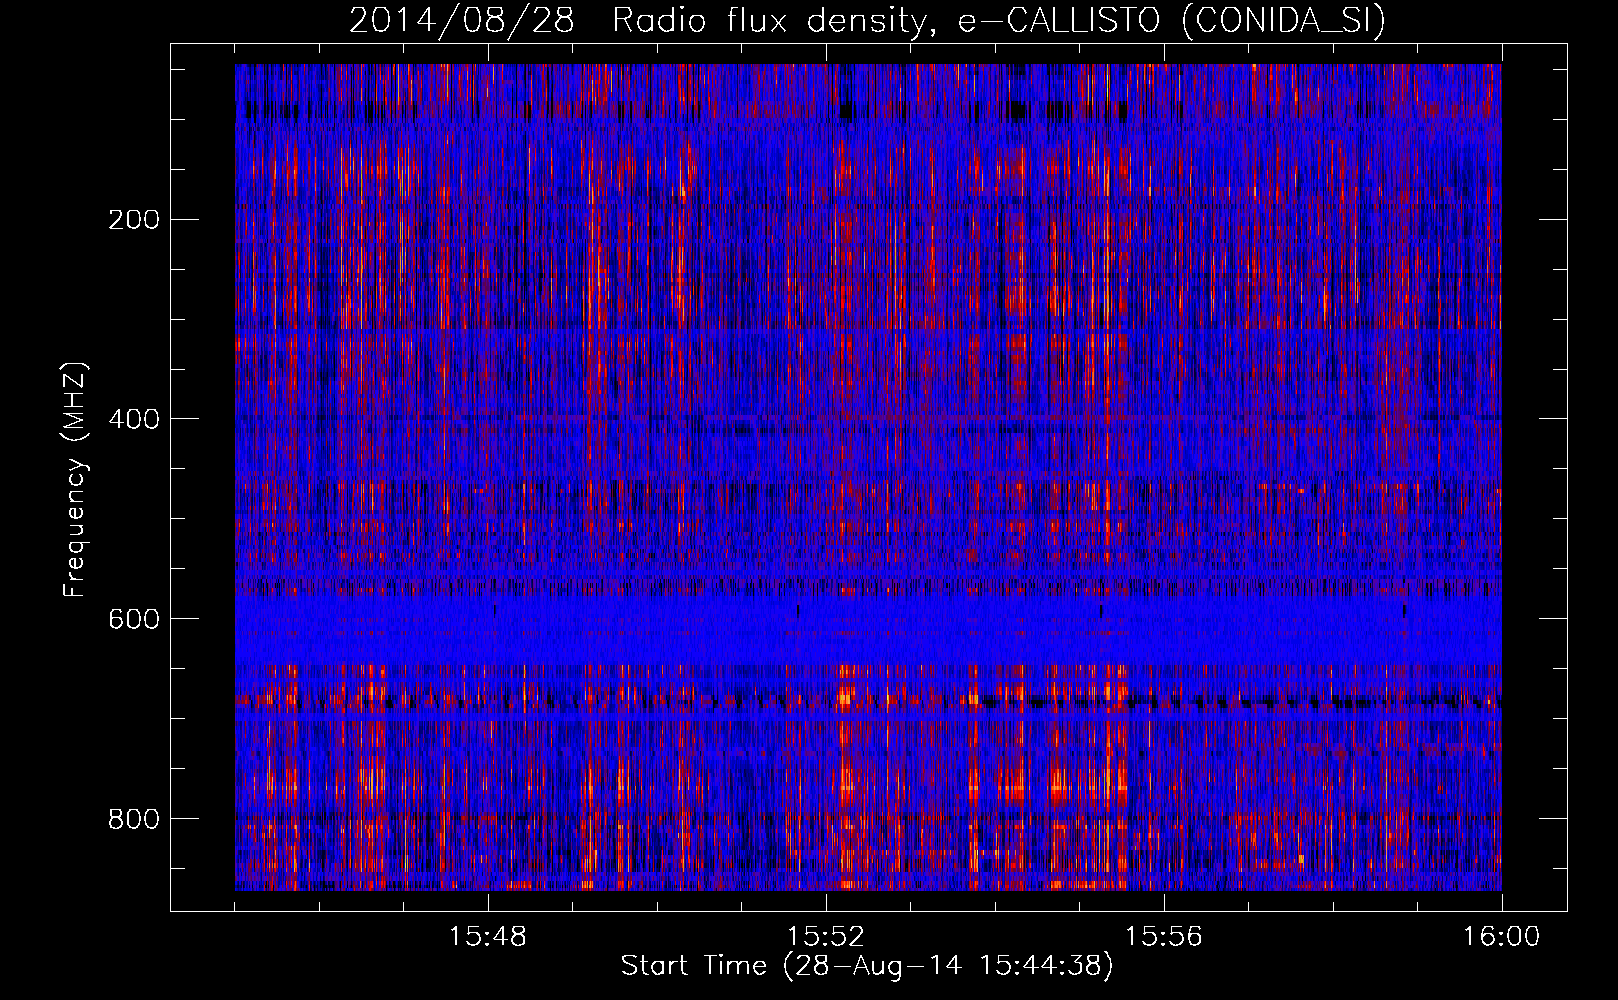1618x1000 pixels.
Task: Click the 15:52 time tick label
Action: [826, 937]
